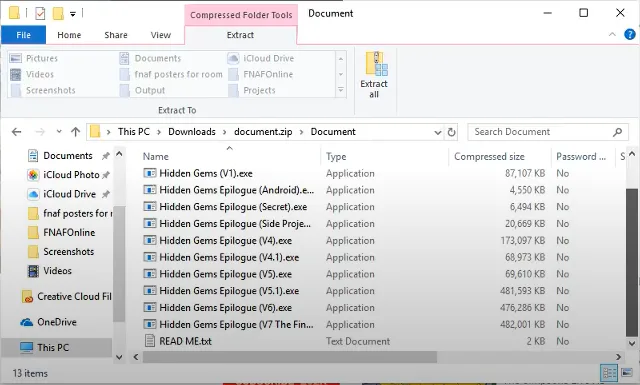640x385 pixels.
Task: Switch to the Home tab
Action: [x=69, y=35]
